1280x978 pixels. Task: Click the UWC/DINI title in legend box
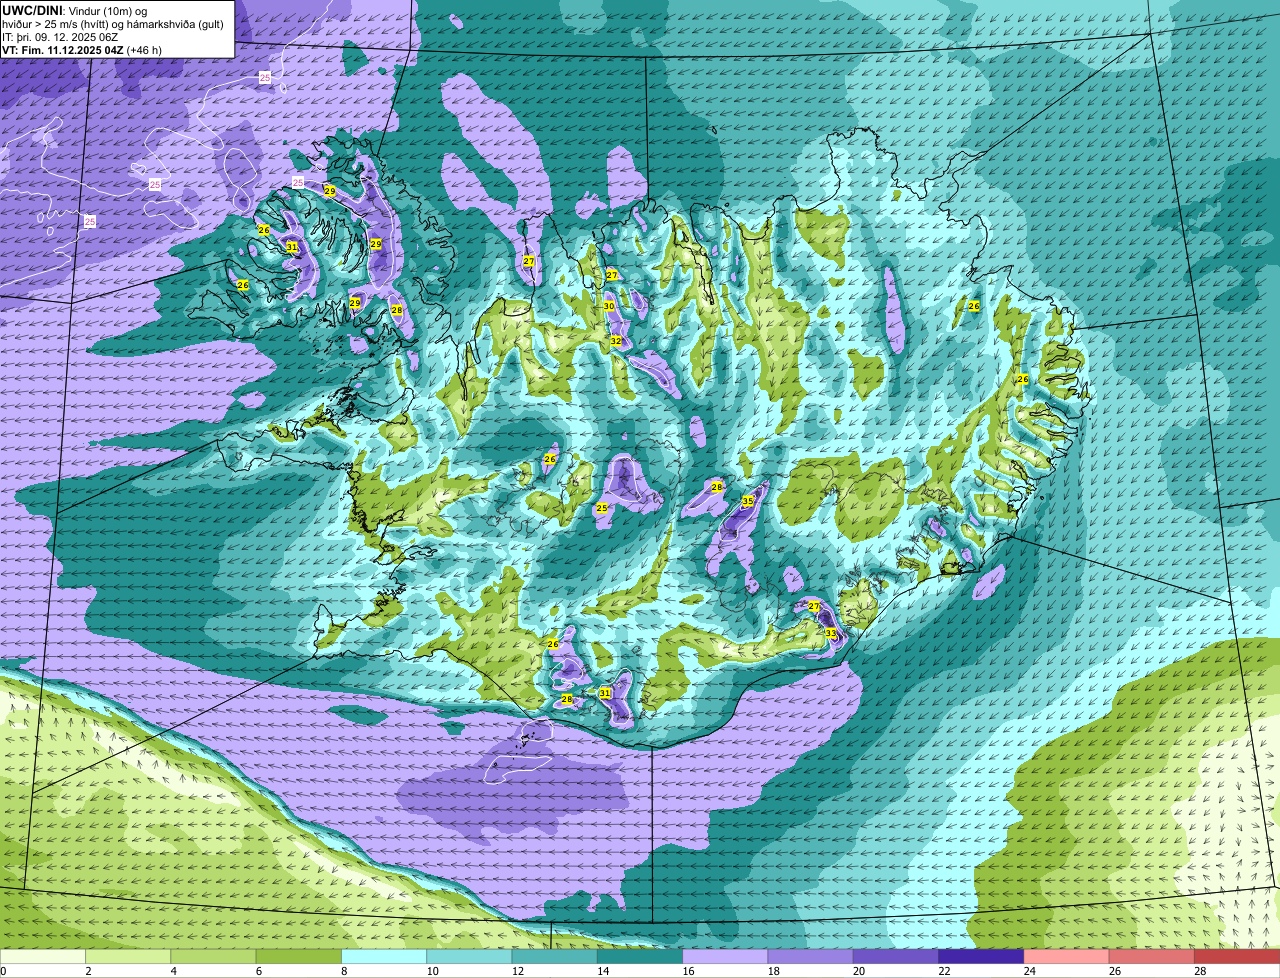point(33,10)
